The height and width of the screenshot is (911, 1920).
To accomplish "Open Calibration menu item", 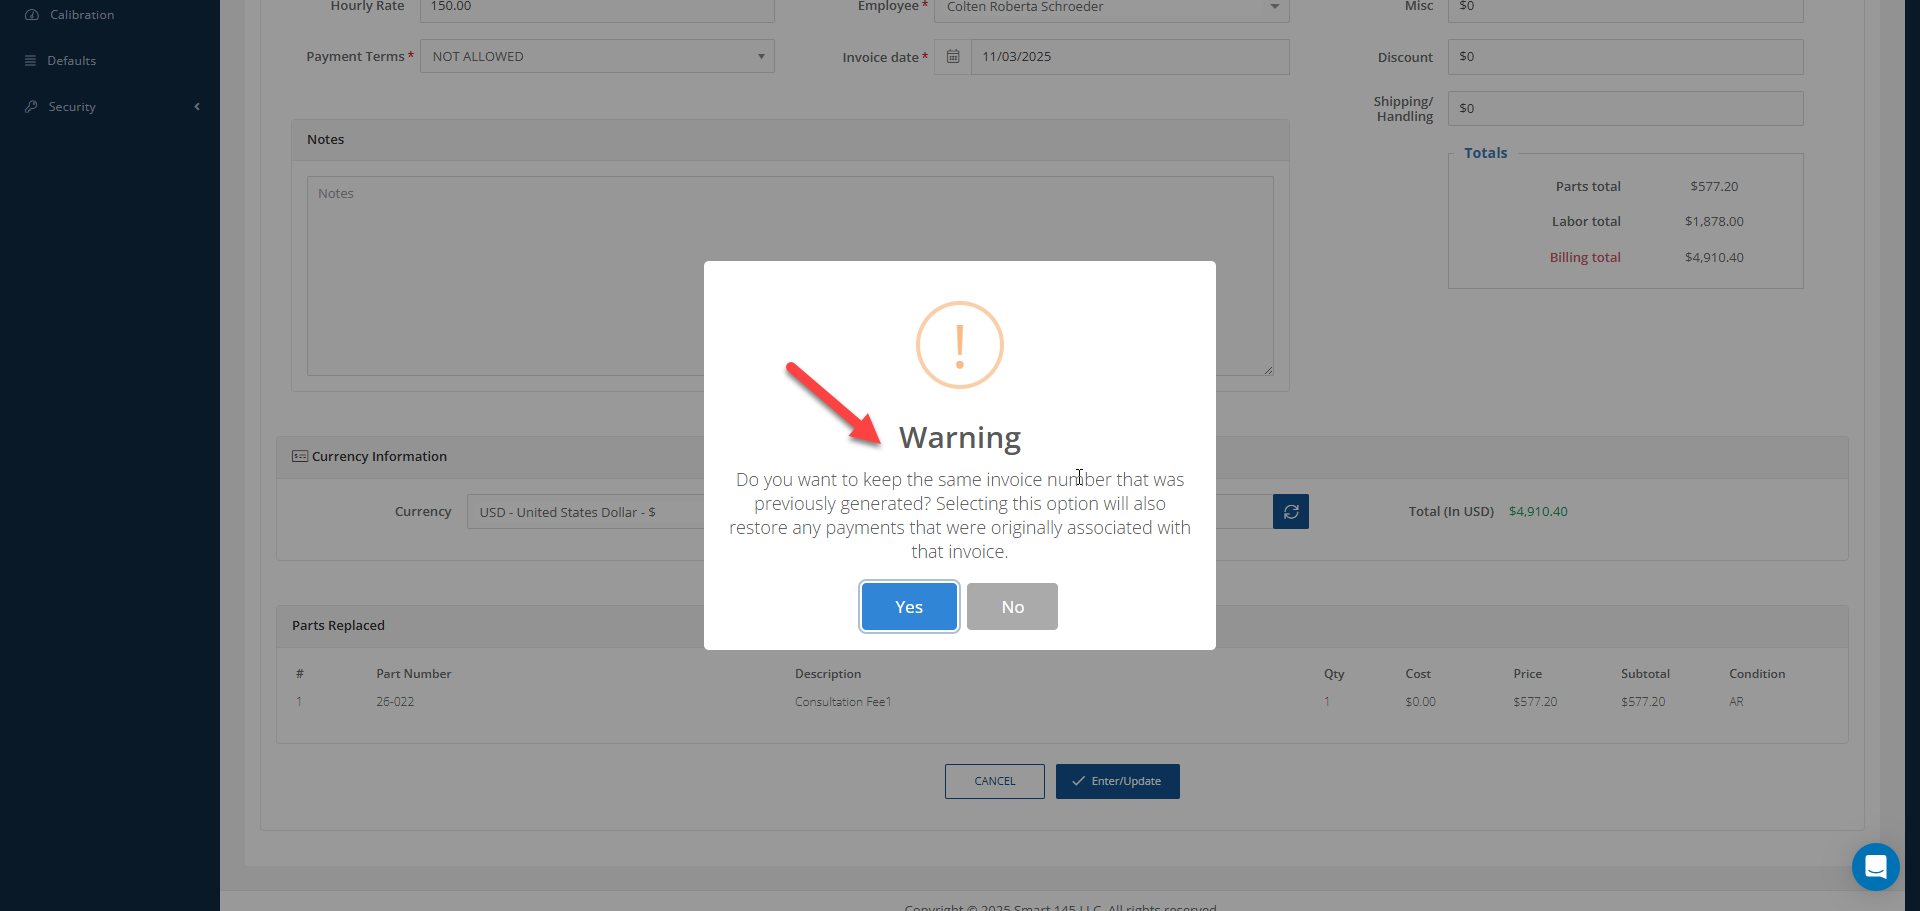I will pyautogui.click(x=82, y=15).
